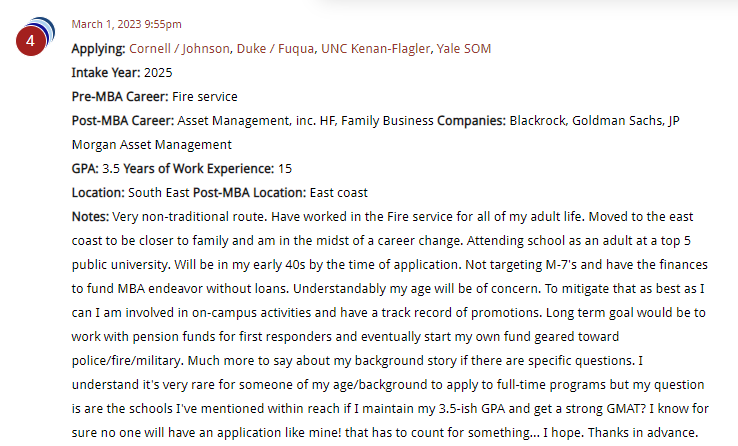Viewport: 738px width, 446px height.
Task: Visit the UNC Kenan-Flagler link
Action: [376, 48]
